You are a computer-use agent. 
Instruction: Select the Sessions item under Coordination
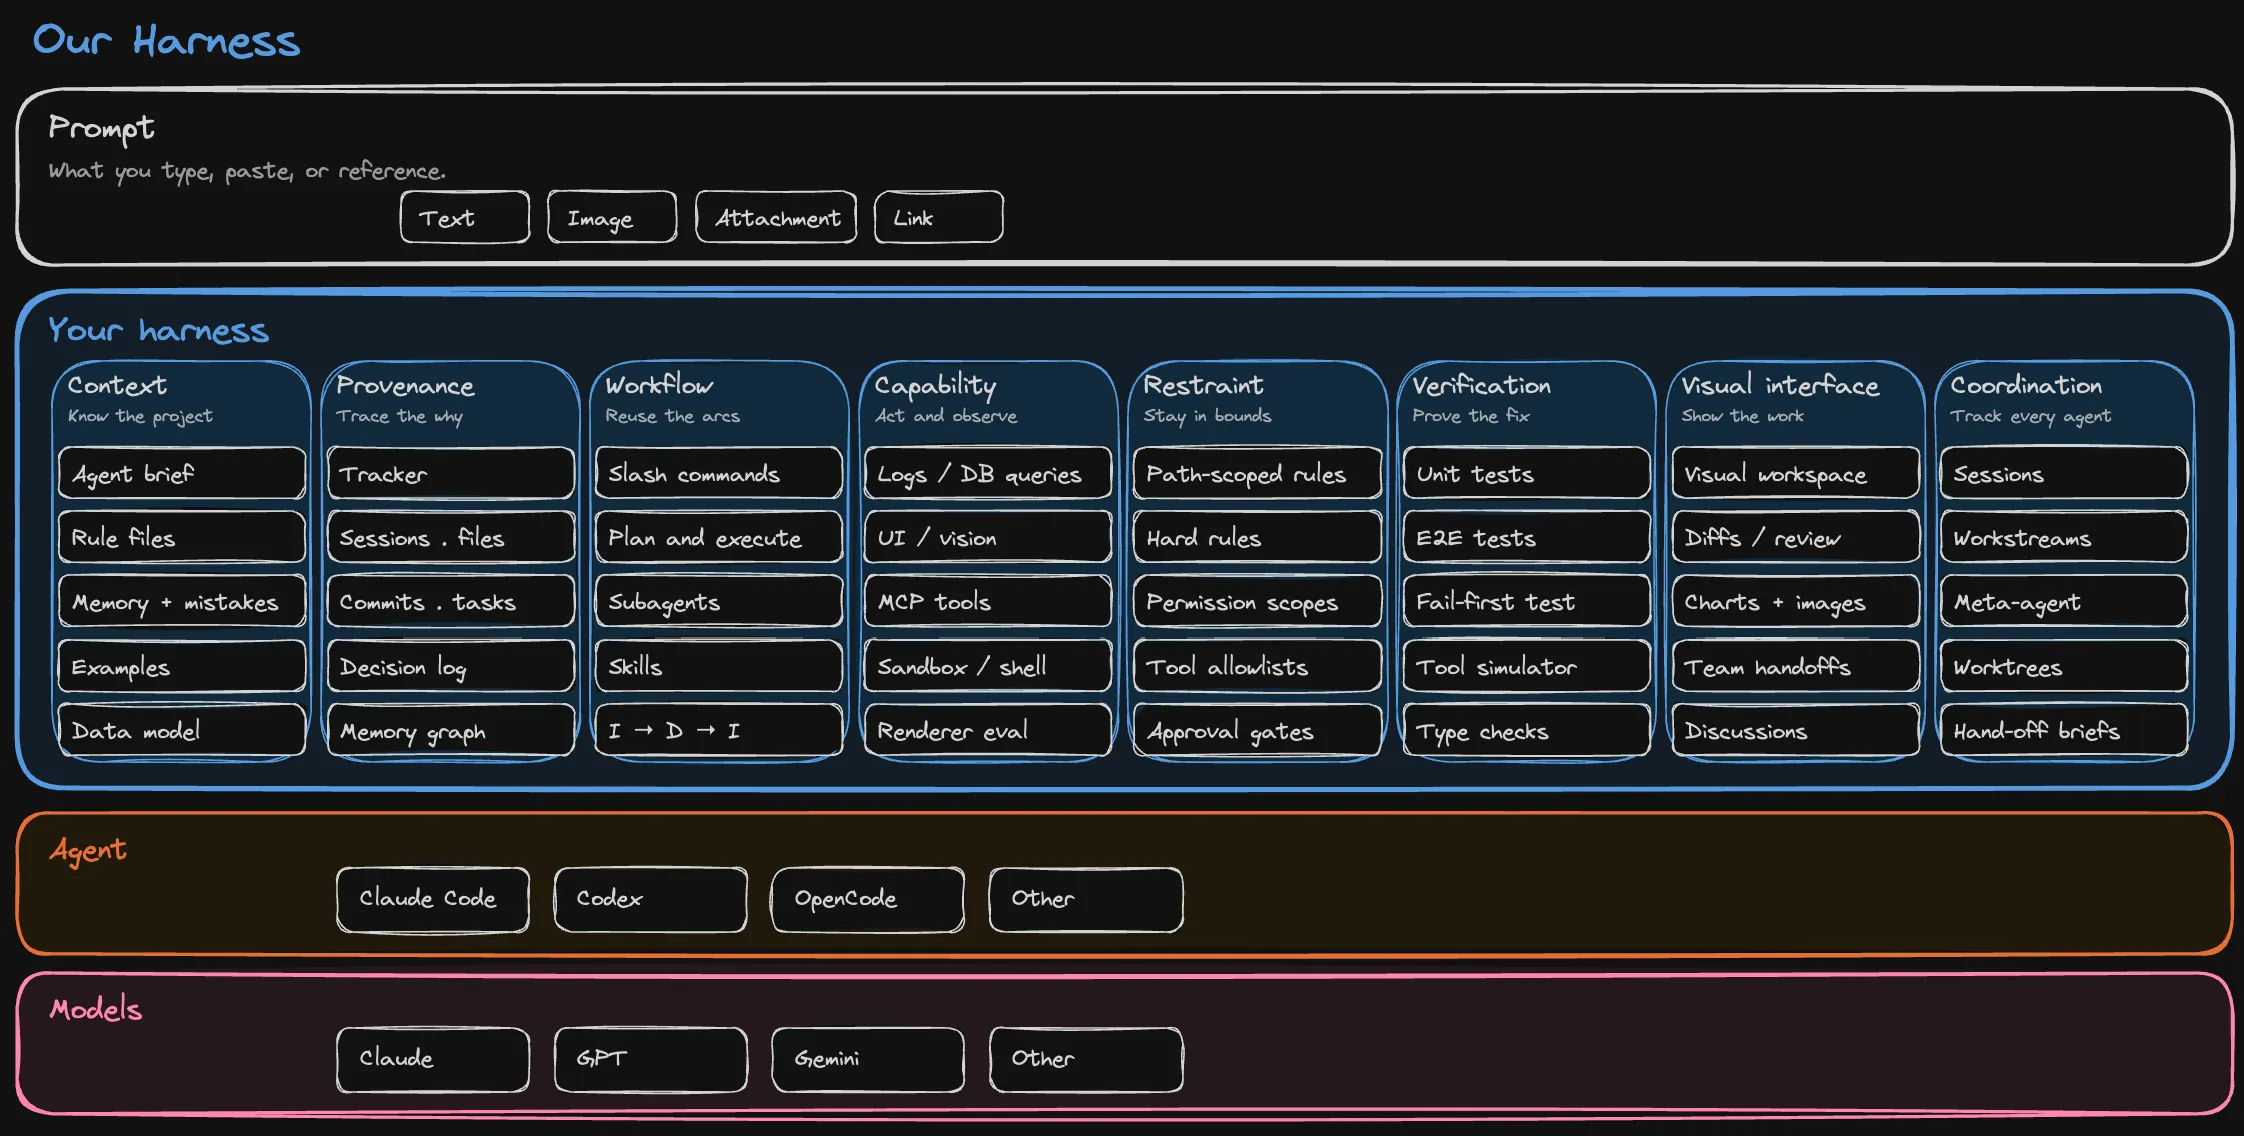point(2064,473)
